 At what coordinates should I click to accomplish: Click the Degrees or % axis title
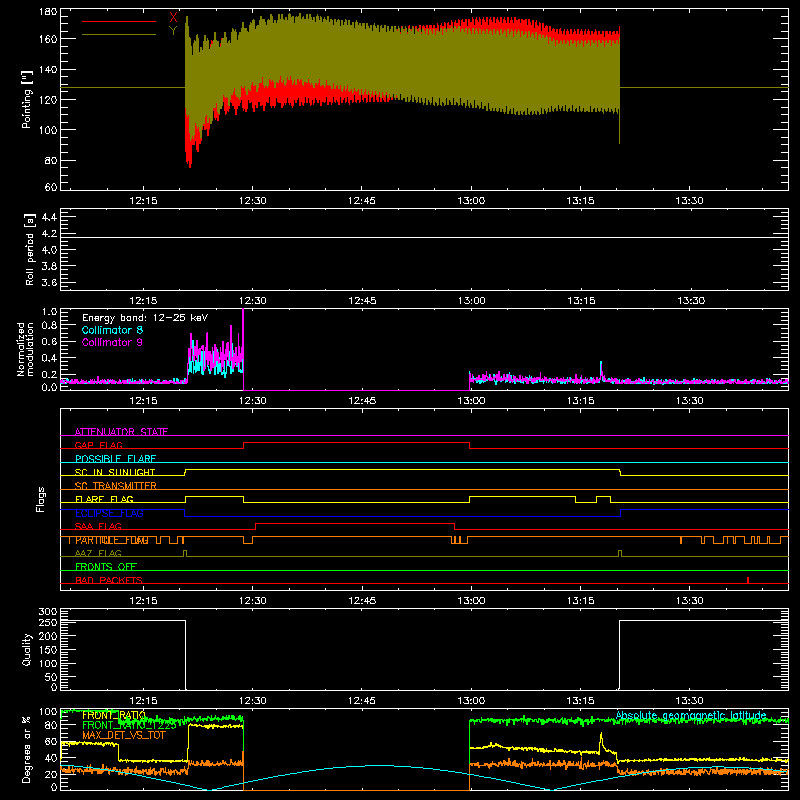pos(27,749)
